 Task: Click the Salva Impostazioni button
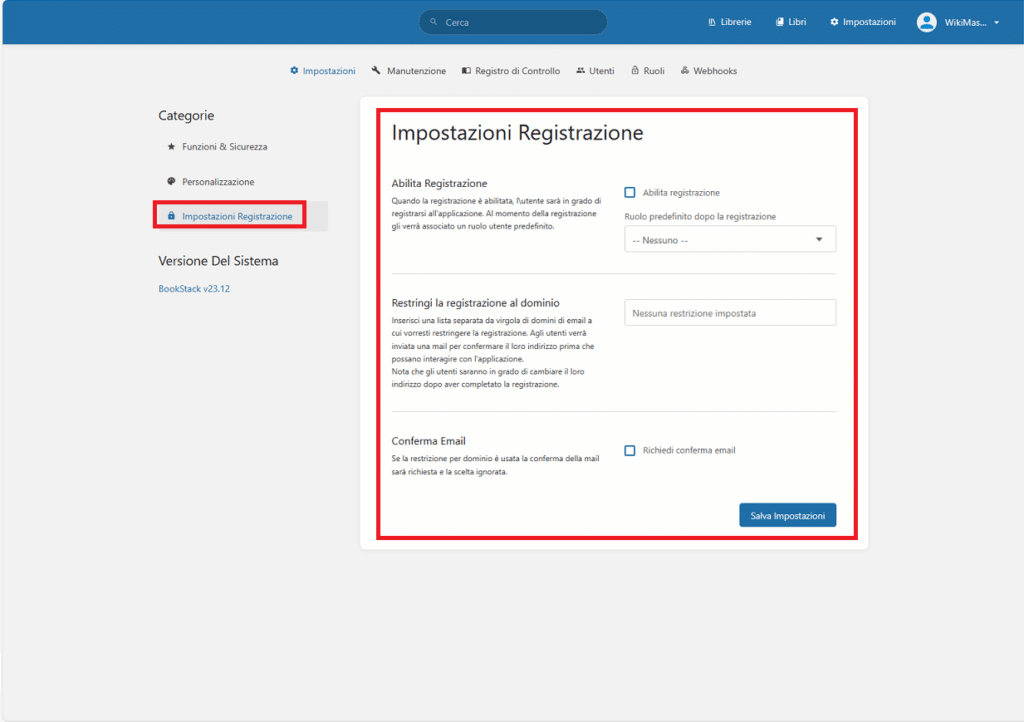[788, 515]
